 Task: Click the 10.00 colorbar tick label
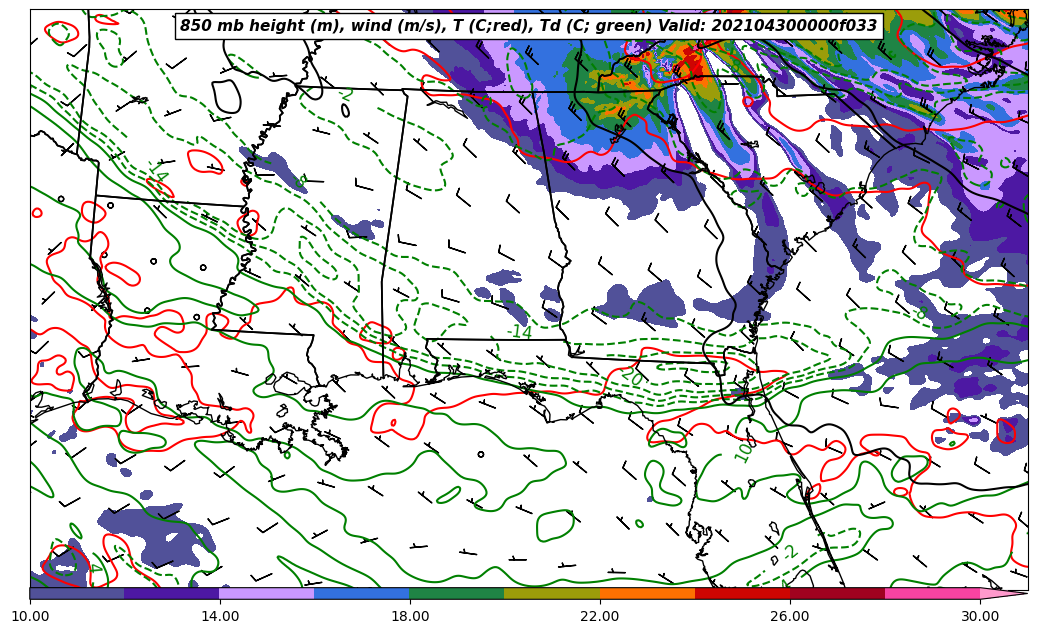pos(30,616)
